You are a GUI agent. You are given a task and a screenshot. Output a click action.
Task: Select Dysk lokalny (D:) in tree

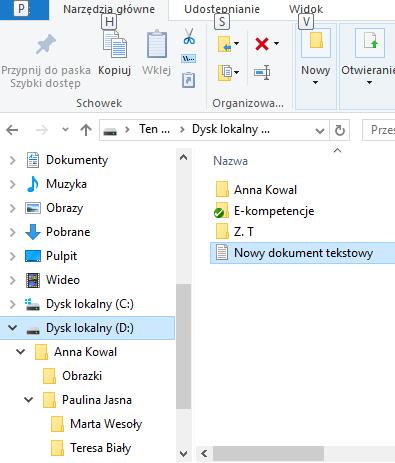[87, 328]
